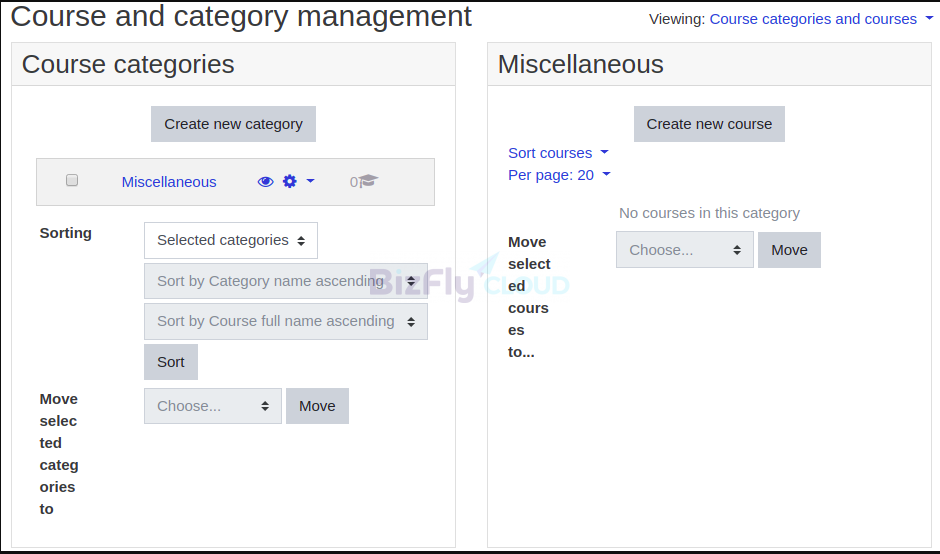
Task: Toggle the Miscellaneous category visibility eye icon
Action: point(266,182)
